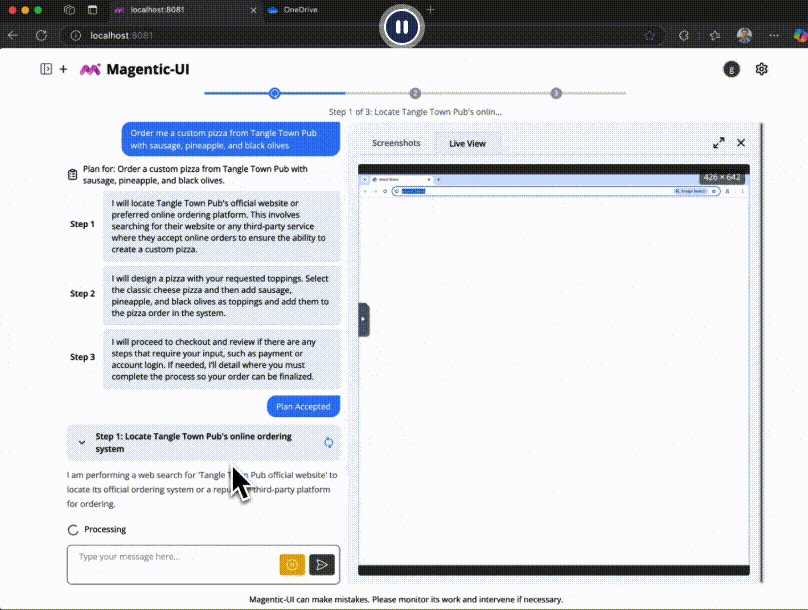808x610 pixels.
Task: Click the refresh spinner on Step 1 header
Action: pos(328,443)
